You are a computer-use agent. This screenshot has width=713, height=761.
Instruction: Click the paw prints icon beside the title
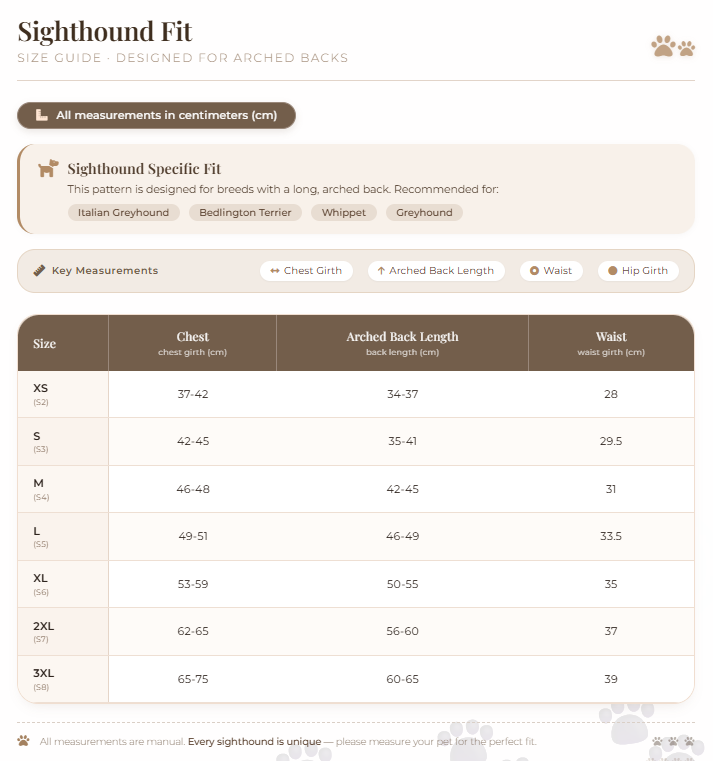pyautogui.click(x=673, y=47)
